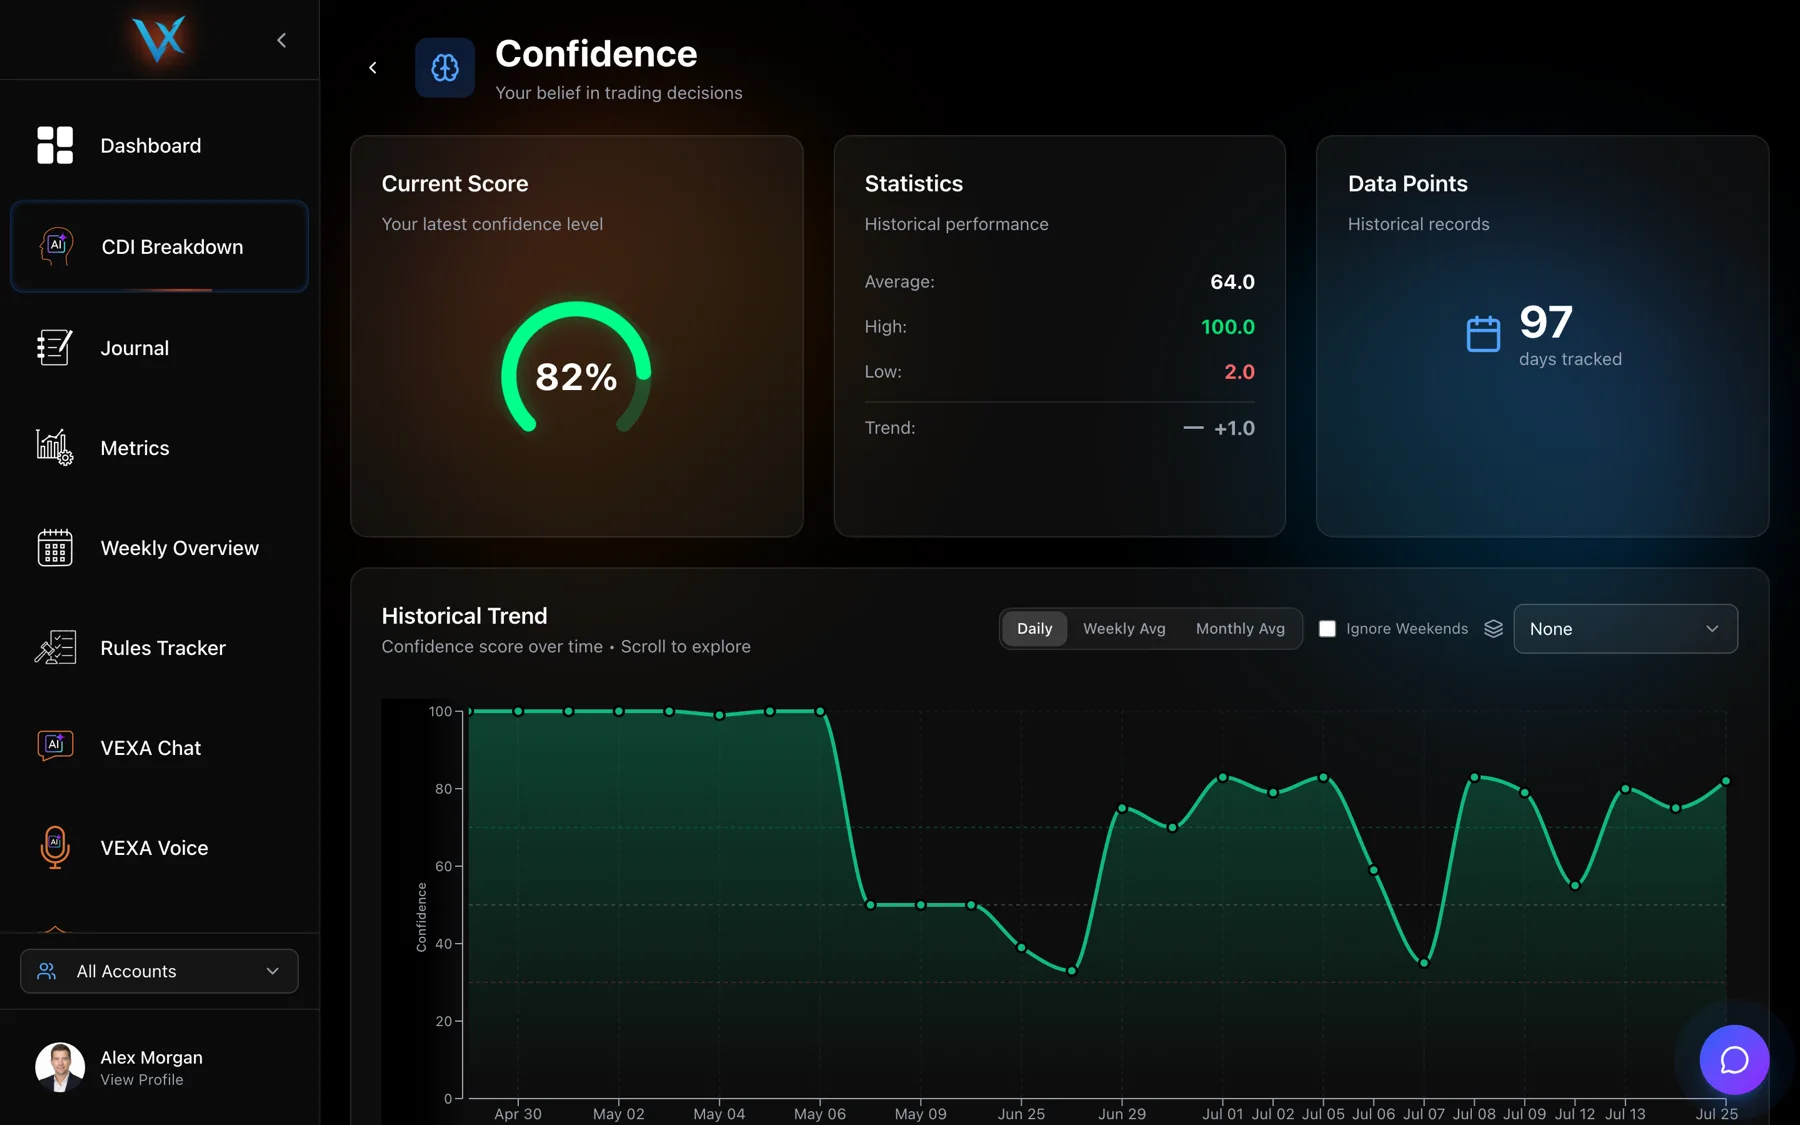This screenshot has width=1800, height=1125.
Task: Switch chart to Weekly Avg
Action: click(x=1124, y=629)
